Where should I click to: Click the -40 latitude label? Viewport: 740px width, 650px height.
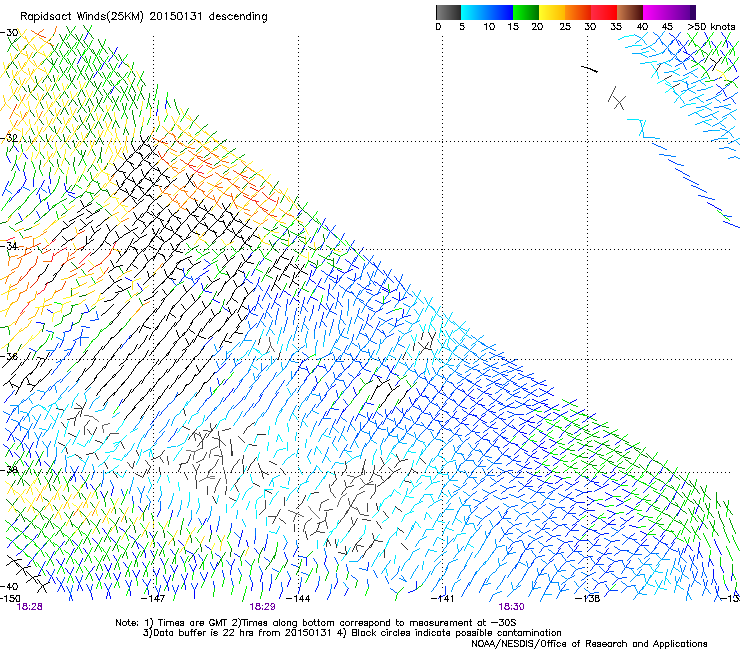(9, 586)
